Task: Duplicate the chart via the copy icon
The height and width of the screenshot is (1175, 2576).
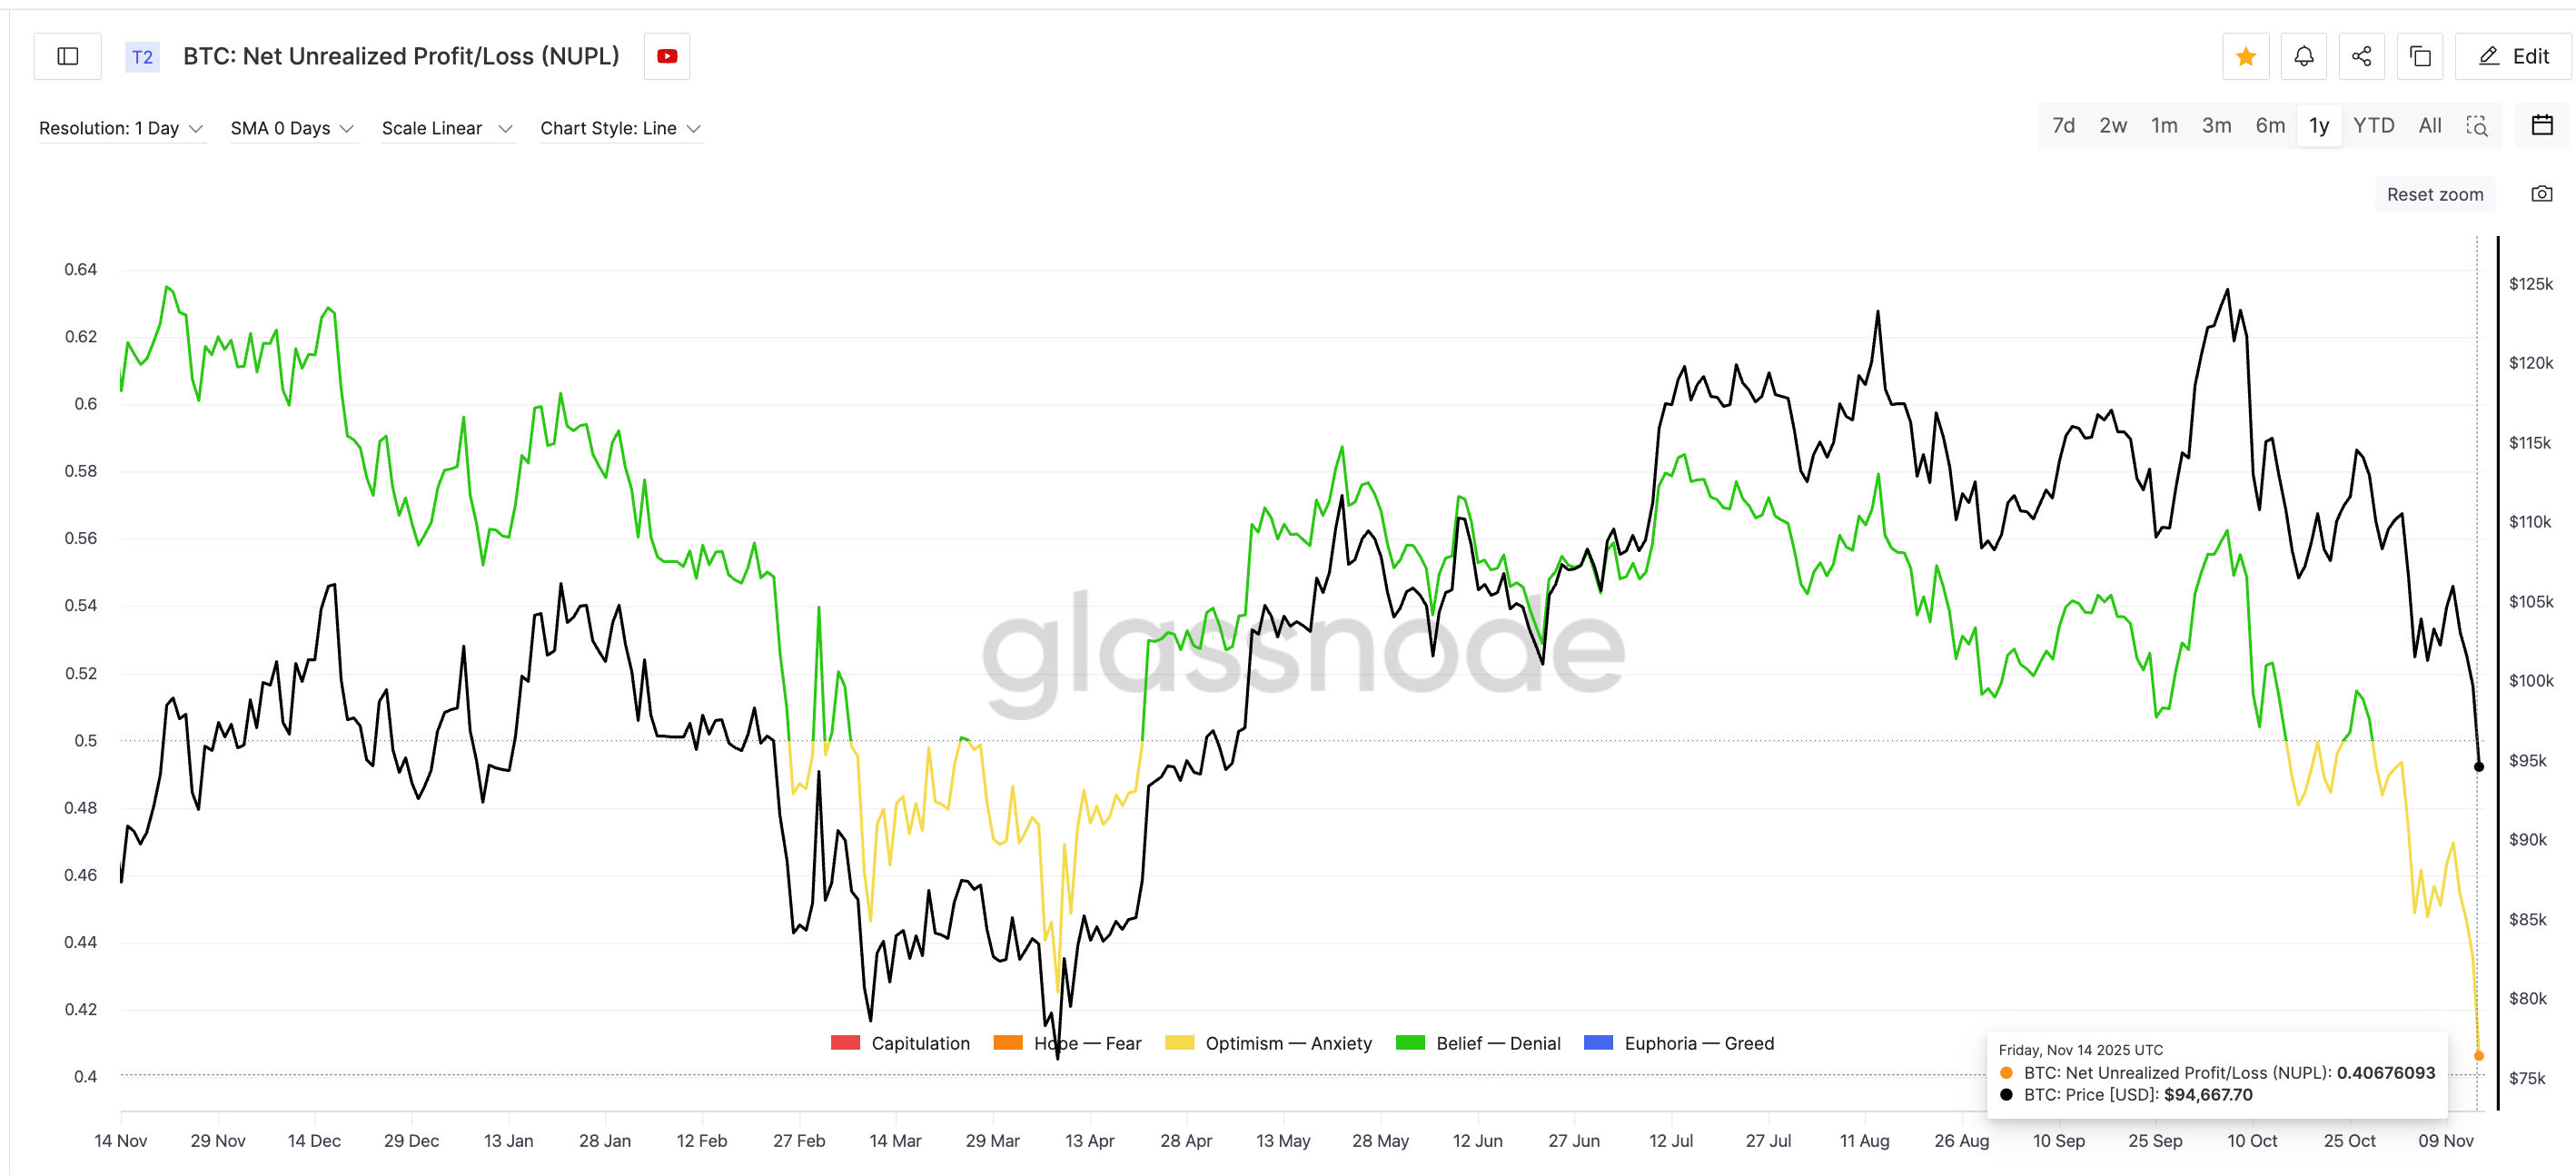Action: (x=2420, y=56)
